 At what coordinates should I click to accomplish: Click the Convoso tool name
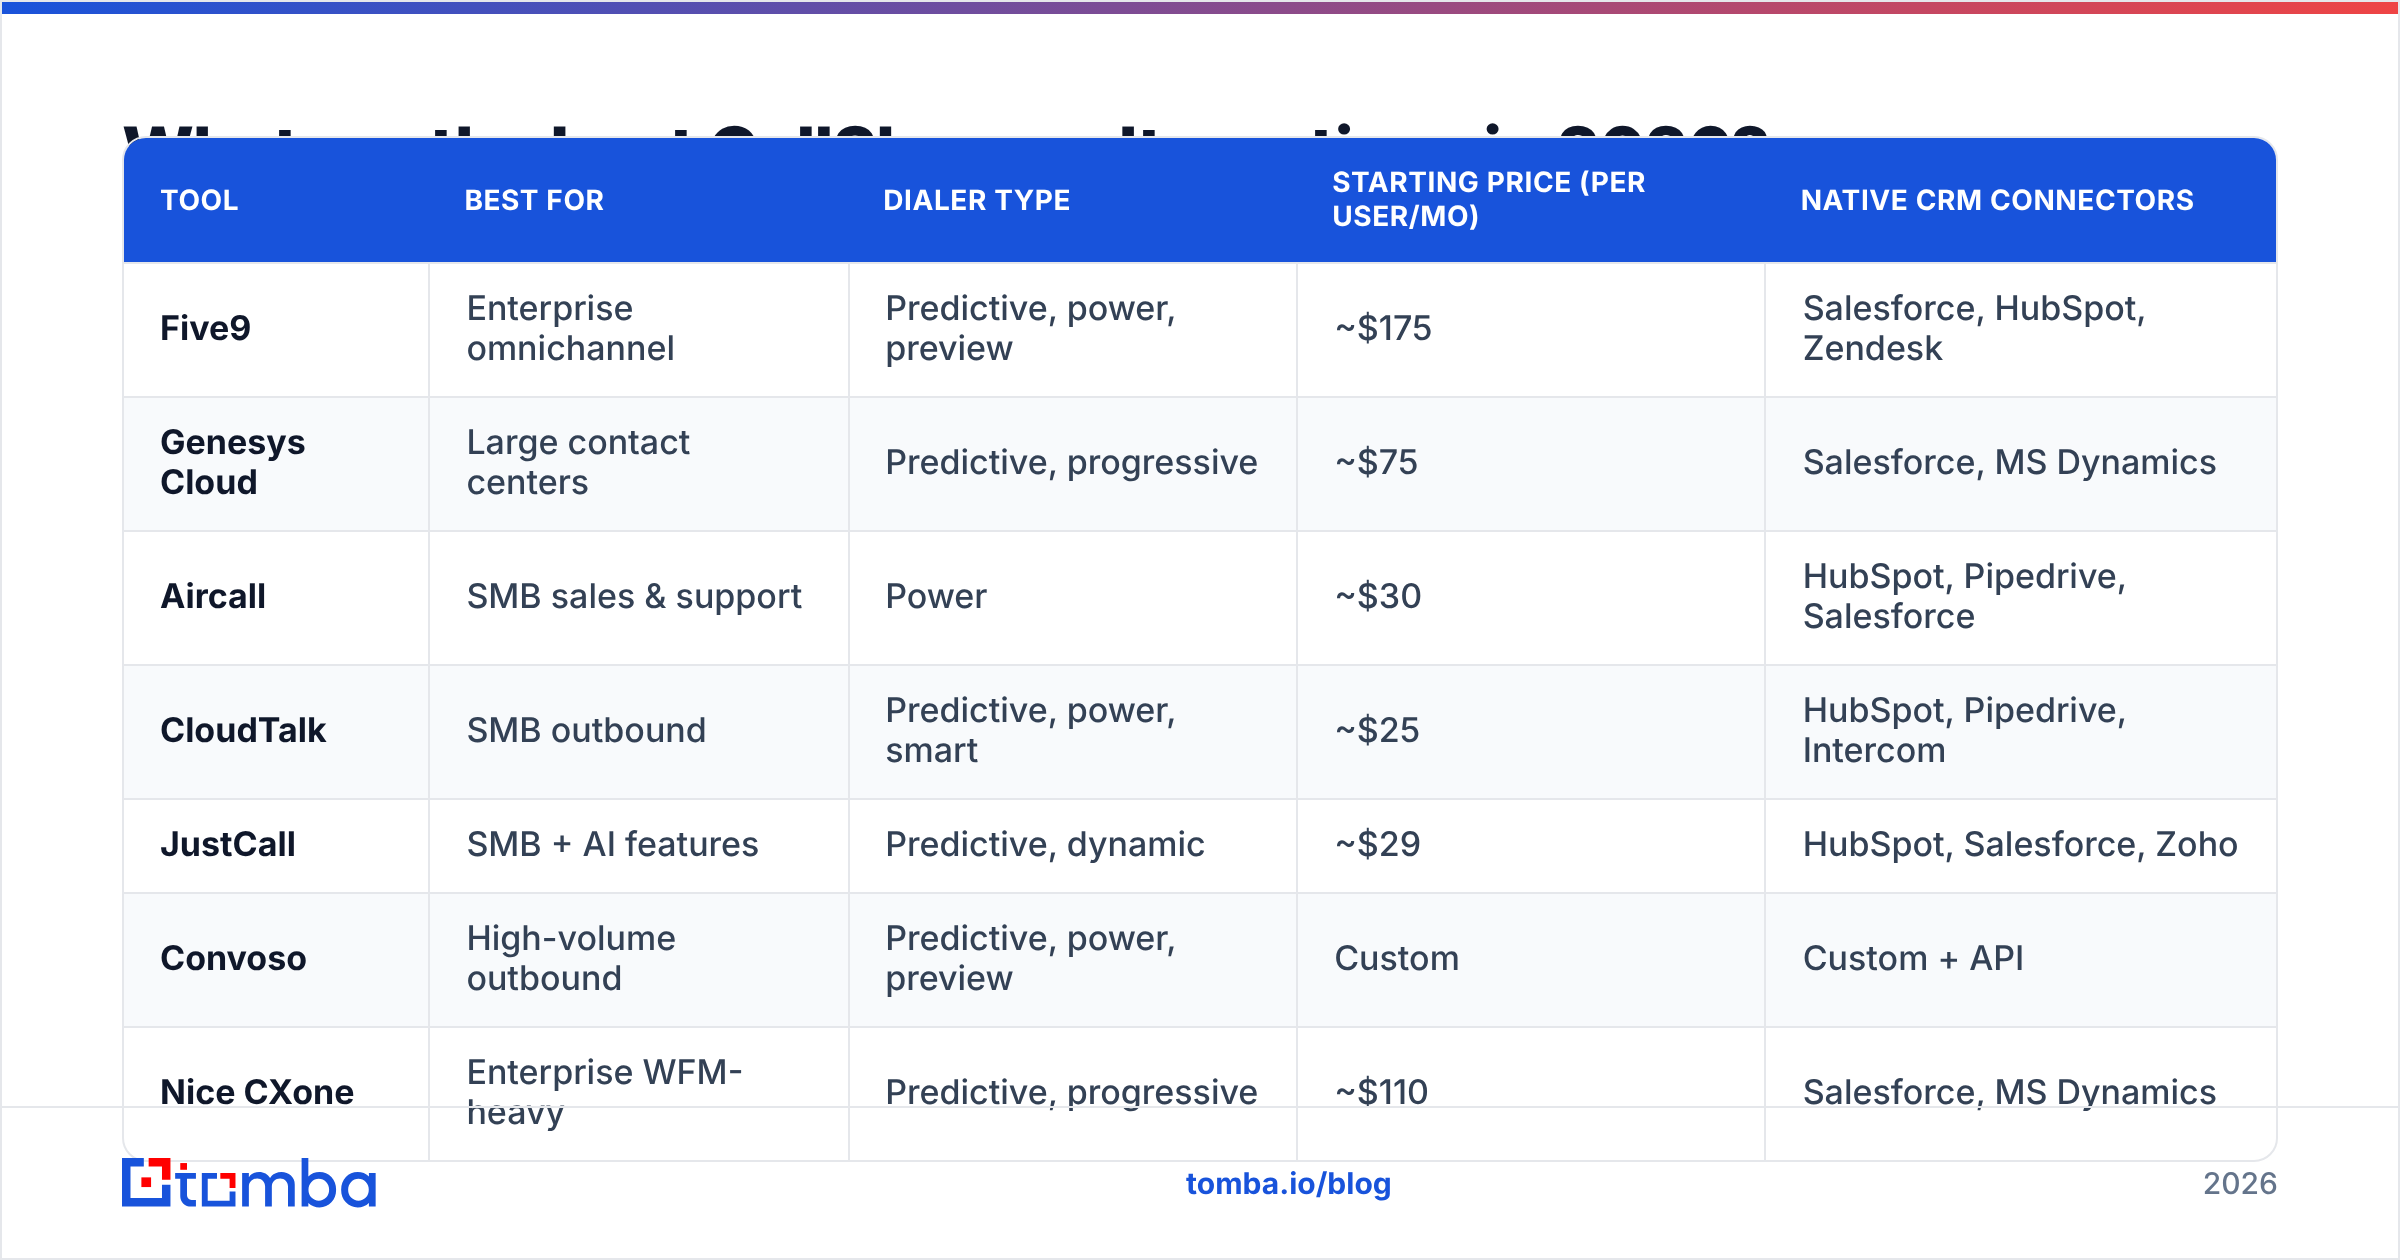pyautogui.click(x=233, y=958)
